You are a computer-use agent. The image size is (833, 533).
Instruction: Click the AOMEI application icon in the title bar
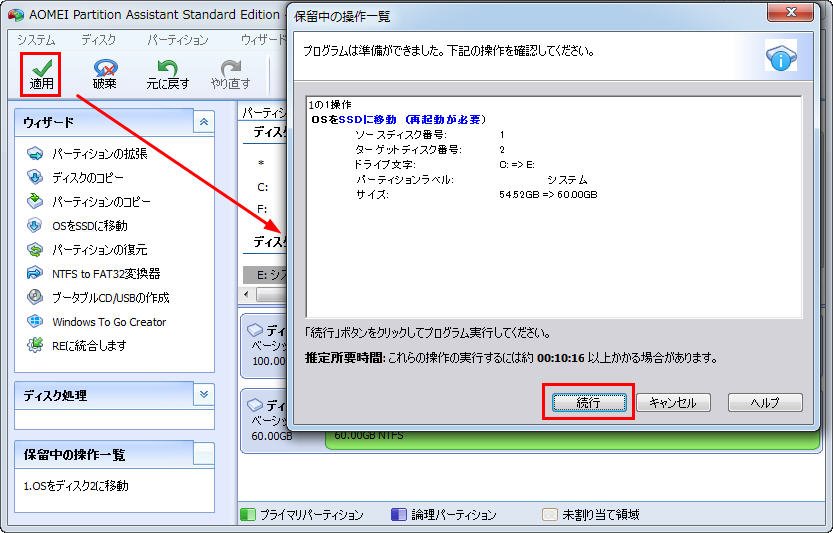click(x=16, y=14)
